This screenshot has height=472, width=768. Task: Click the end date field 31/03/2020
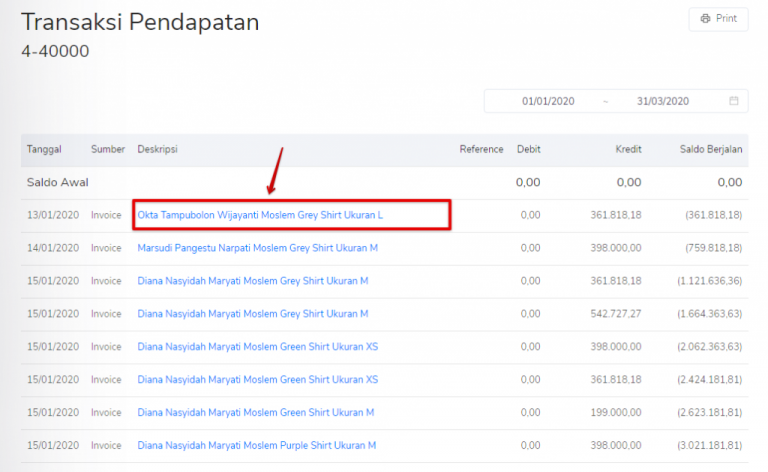[x=663, y=101]
